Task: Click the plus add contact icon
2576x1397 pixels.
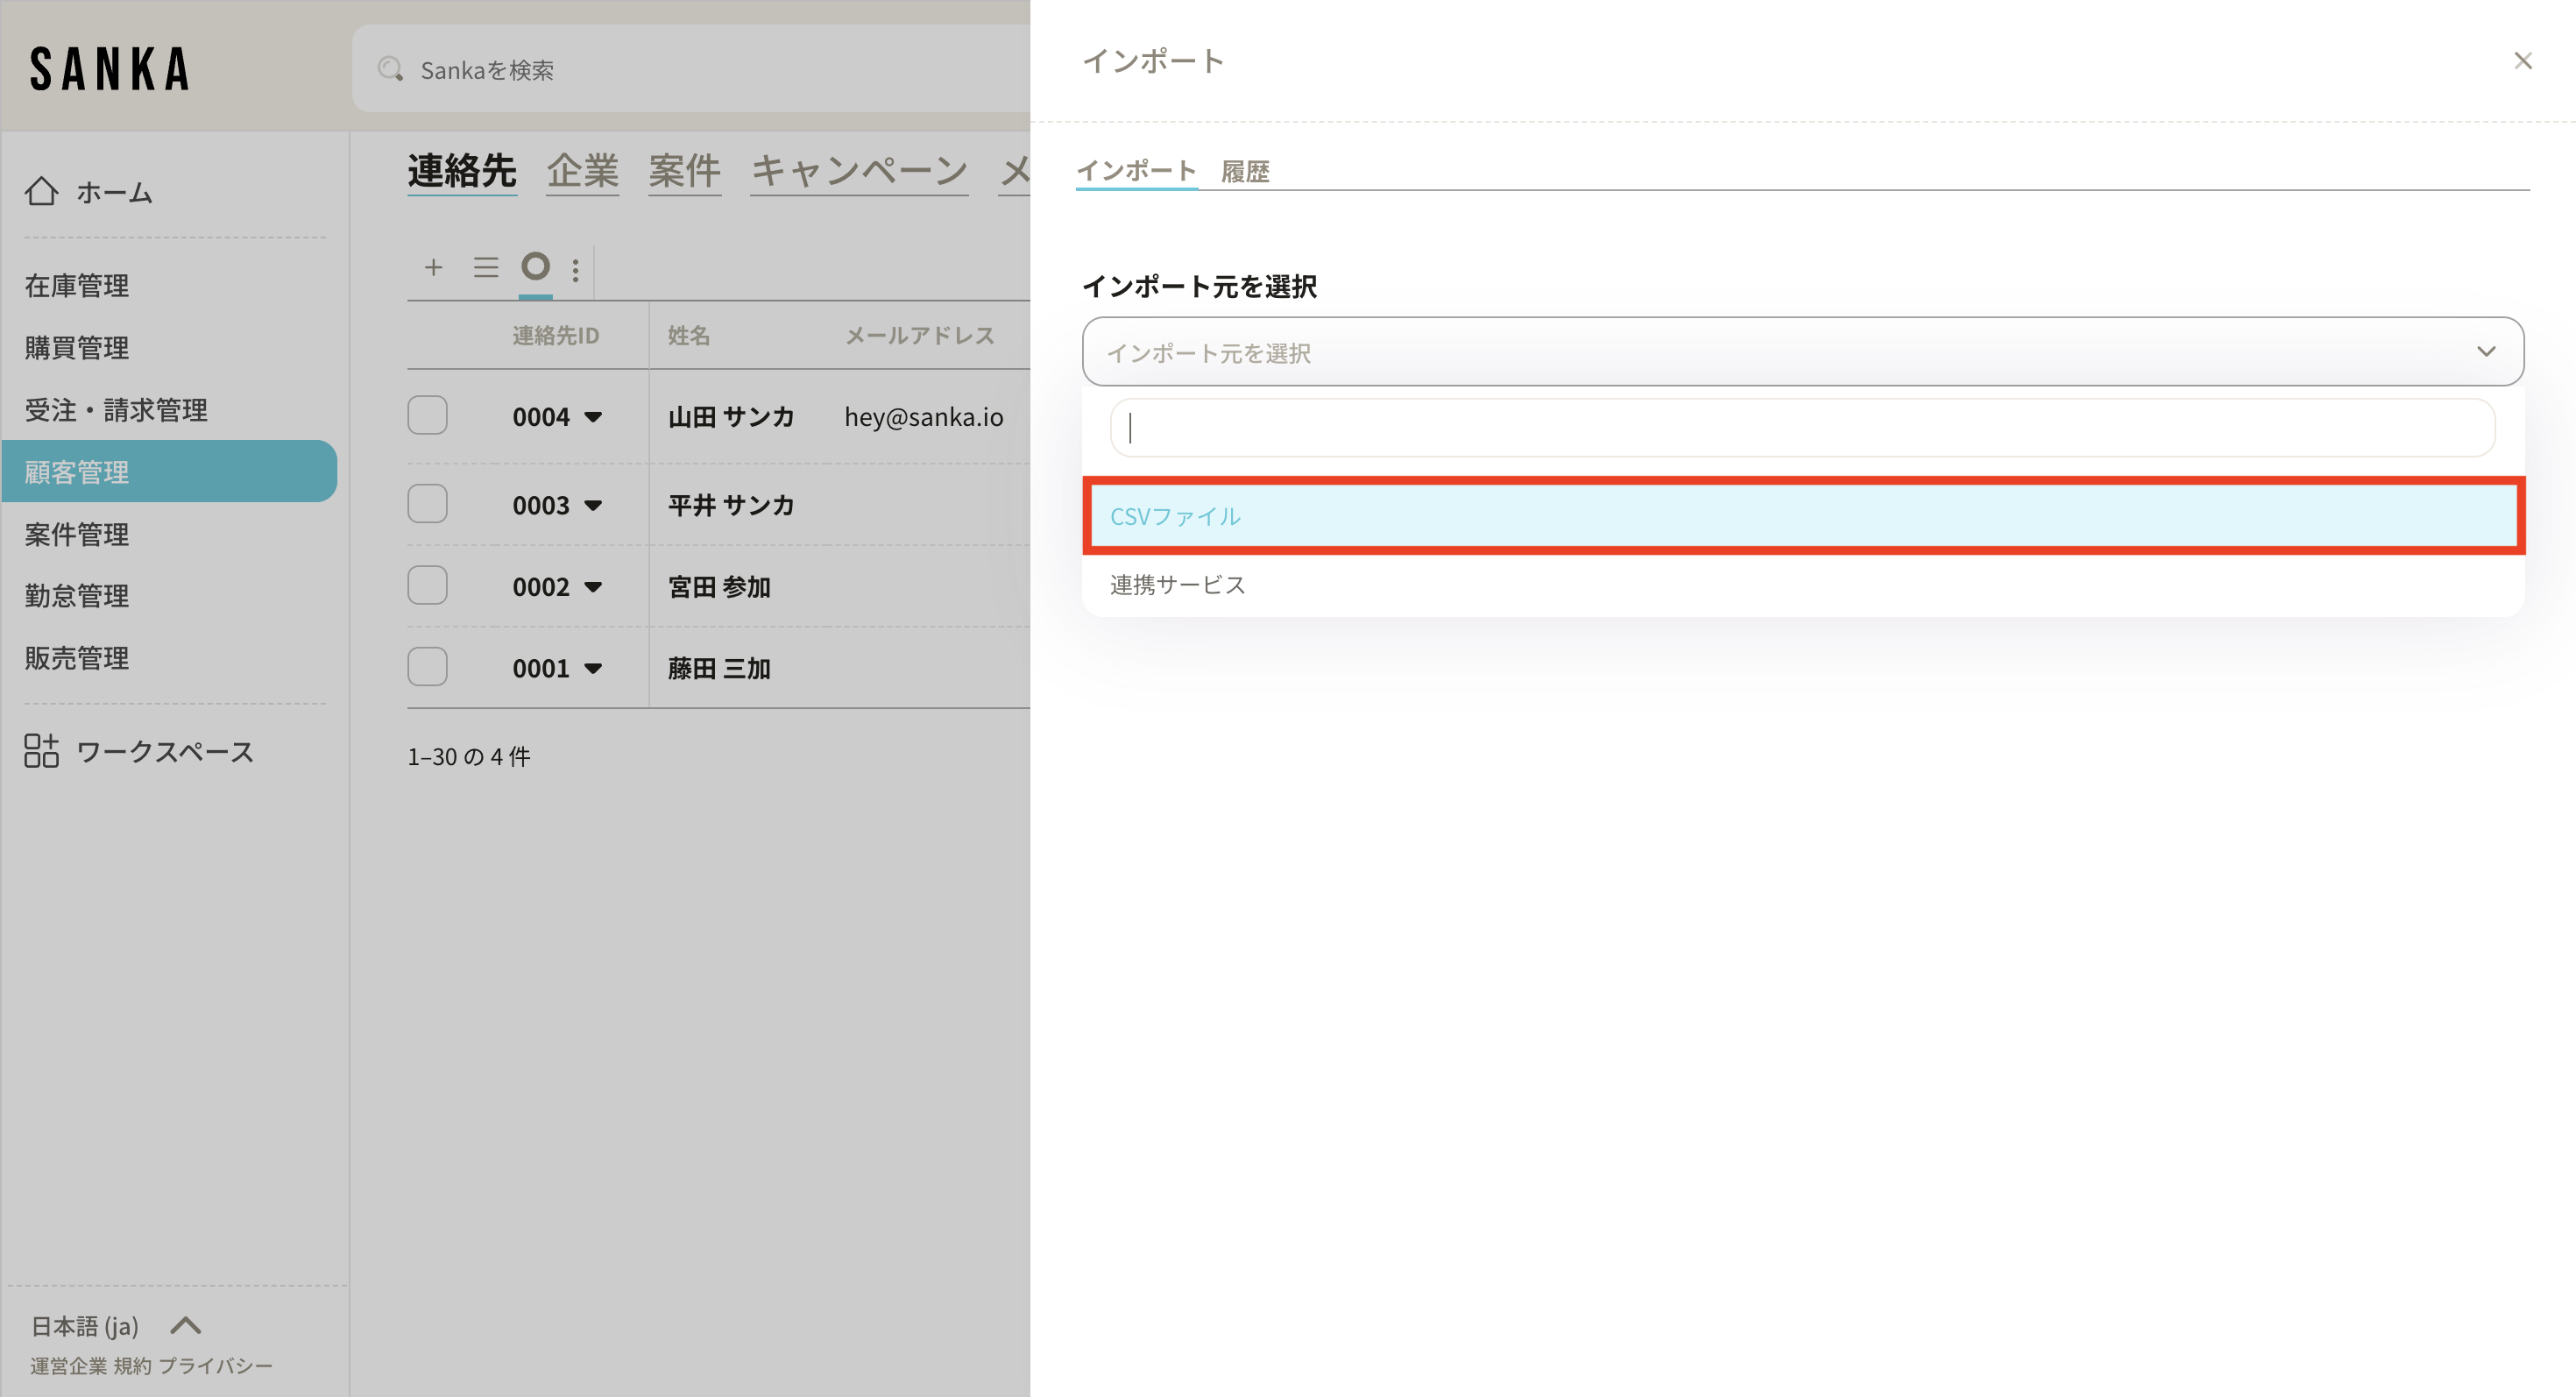Action: point(433,267)
